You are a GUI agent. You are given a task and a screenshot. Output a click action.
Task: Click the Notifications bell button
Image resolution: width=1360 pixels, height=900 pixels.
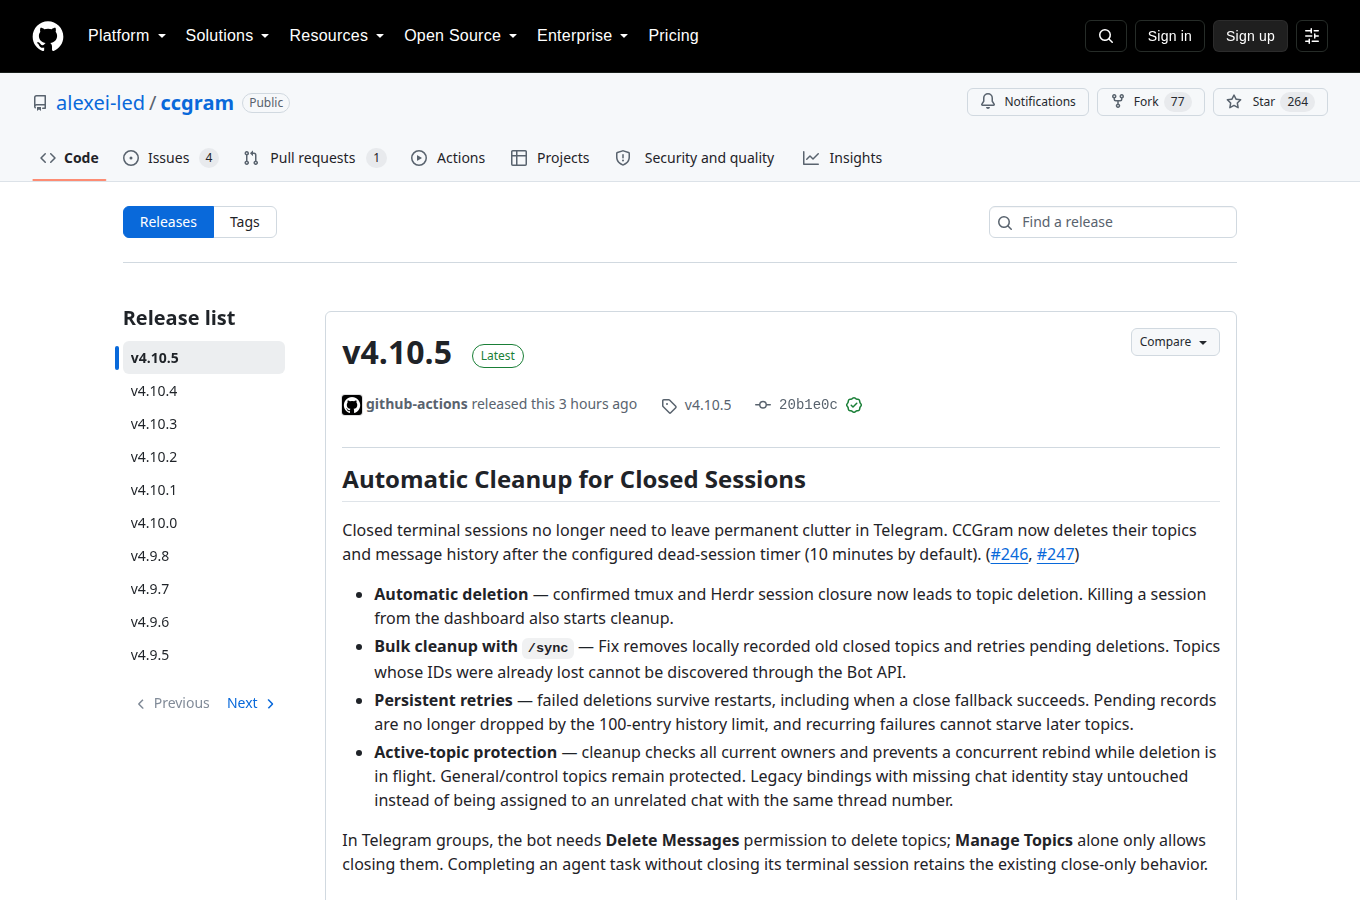pos(1028,102)
